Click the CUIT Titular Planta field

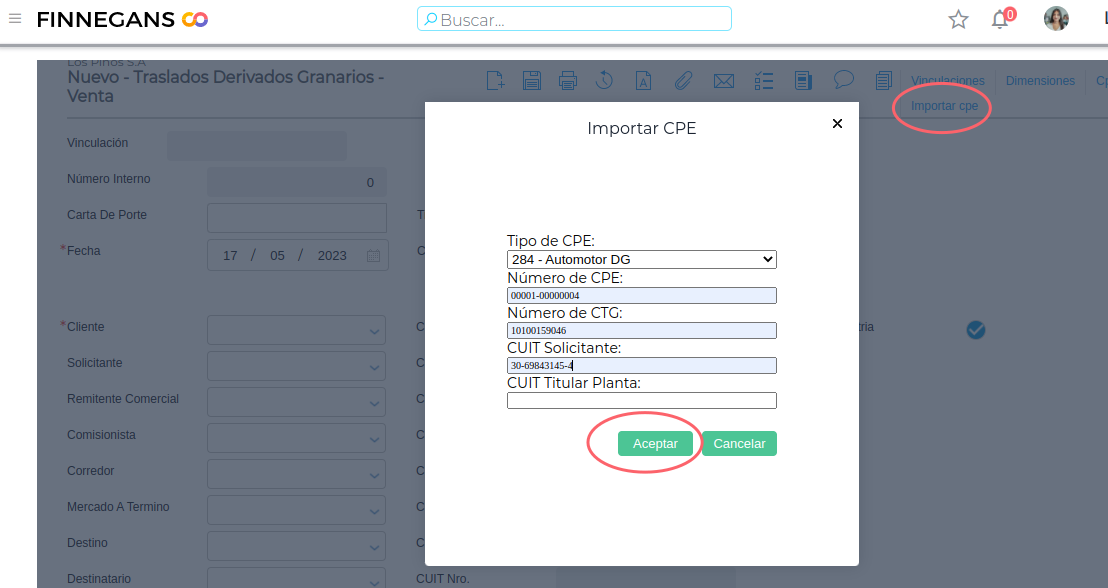641,400
